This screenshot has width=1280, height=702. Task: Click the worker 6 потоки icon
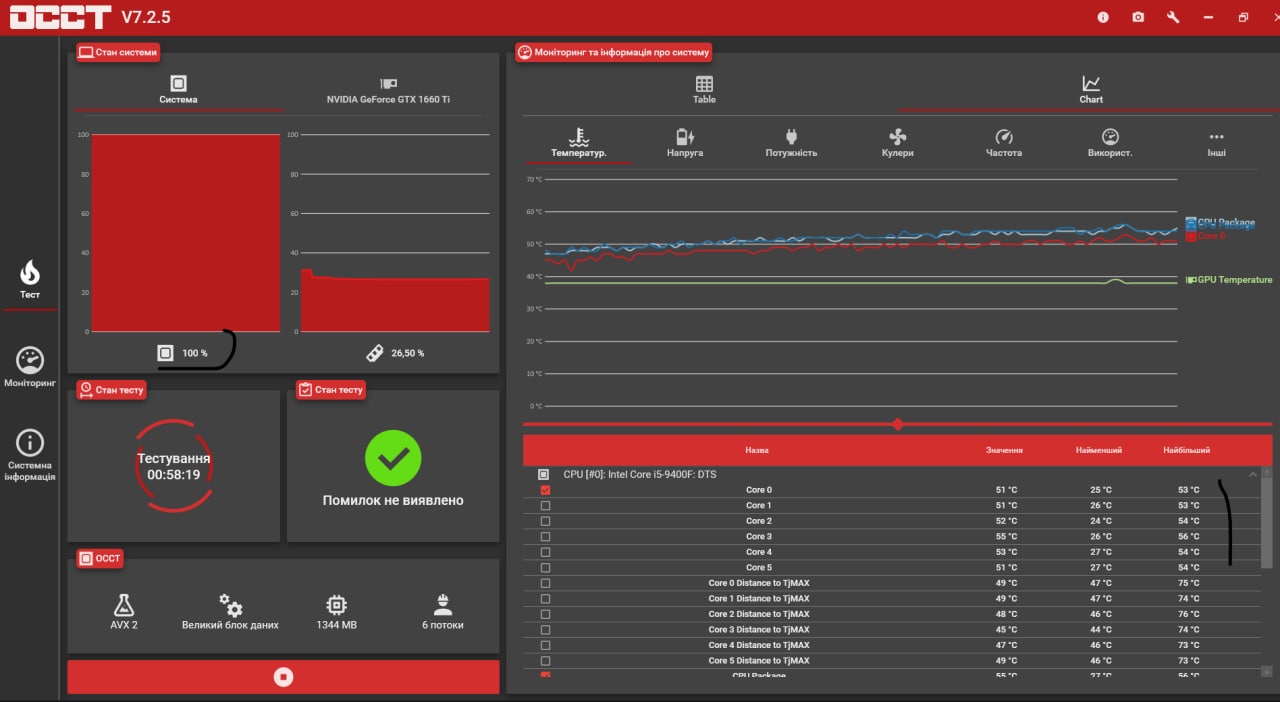pyautogui.click(x=443, y=605)
